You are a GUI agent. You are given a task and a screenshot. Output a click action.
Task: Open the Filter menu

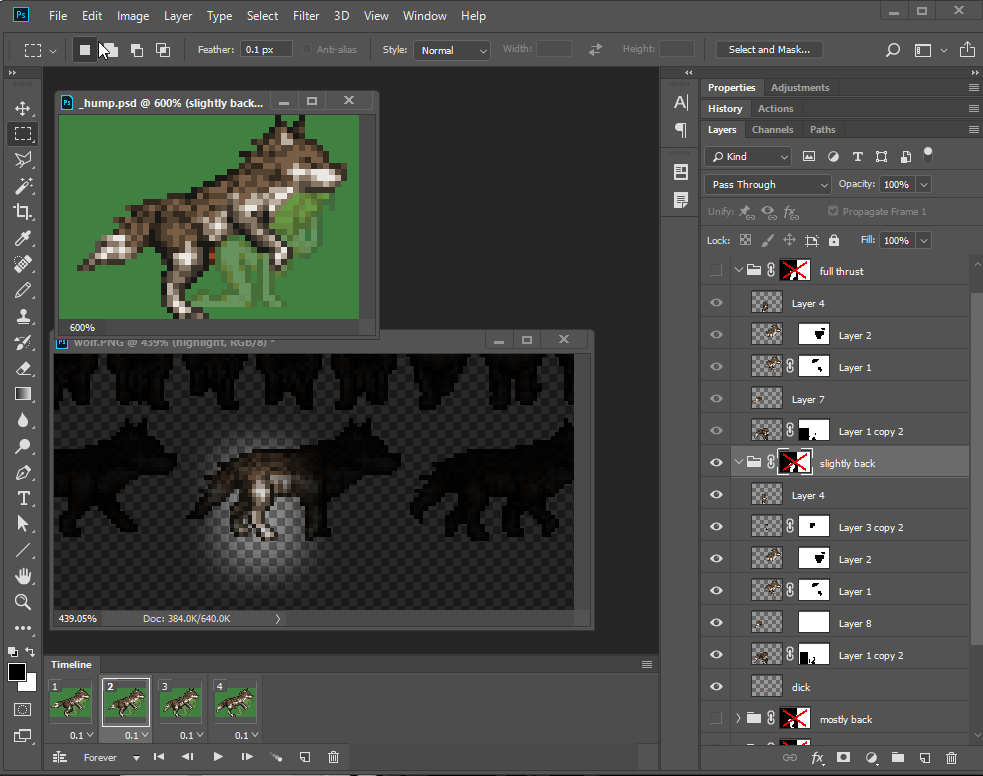coord(307,16)
